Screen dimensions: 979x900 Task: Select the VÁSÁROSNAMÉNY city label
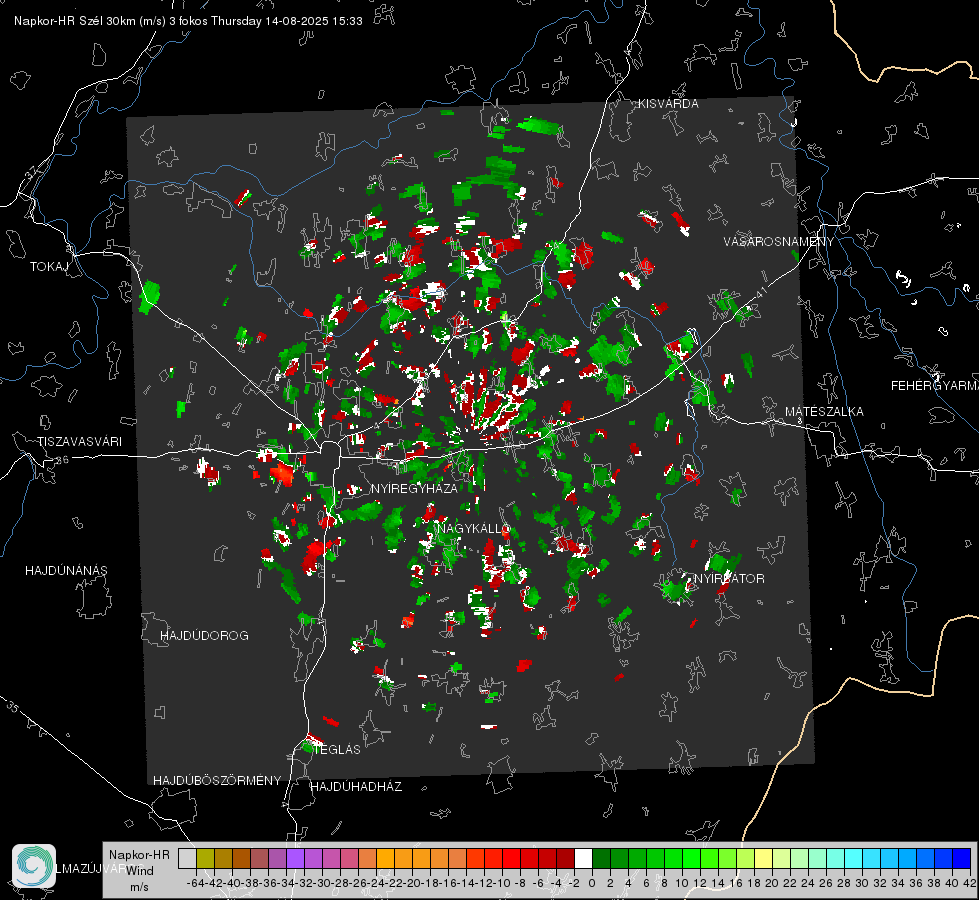pyautogui.click(x=779, y=241)
